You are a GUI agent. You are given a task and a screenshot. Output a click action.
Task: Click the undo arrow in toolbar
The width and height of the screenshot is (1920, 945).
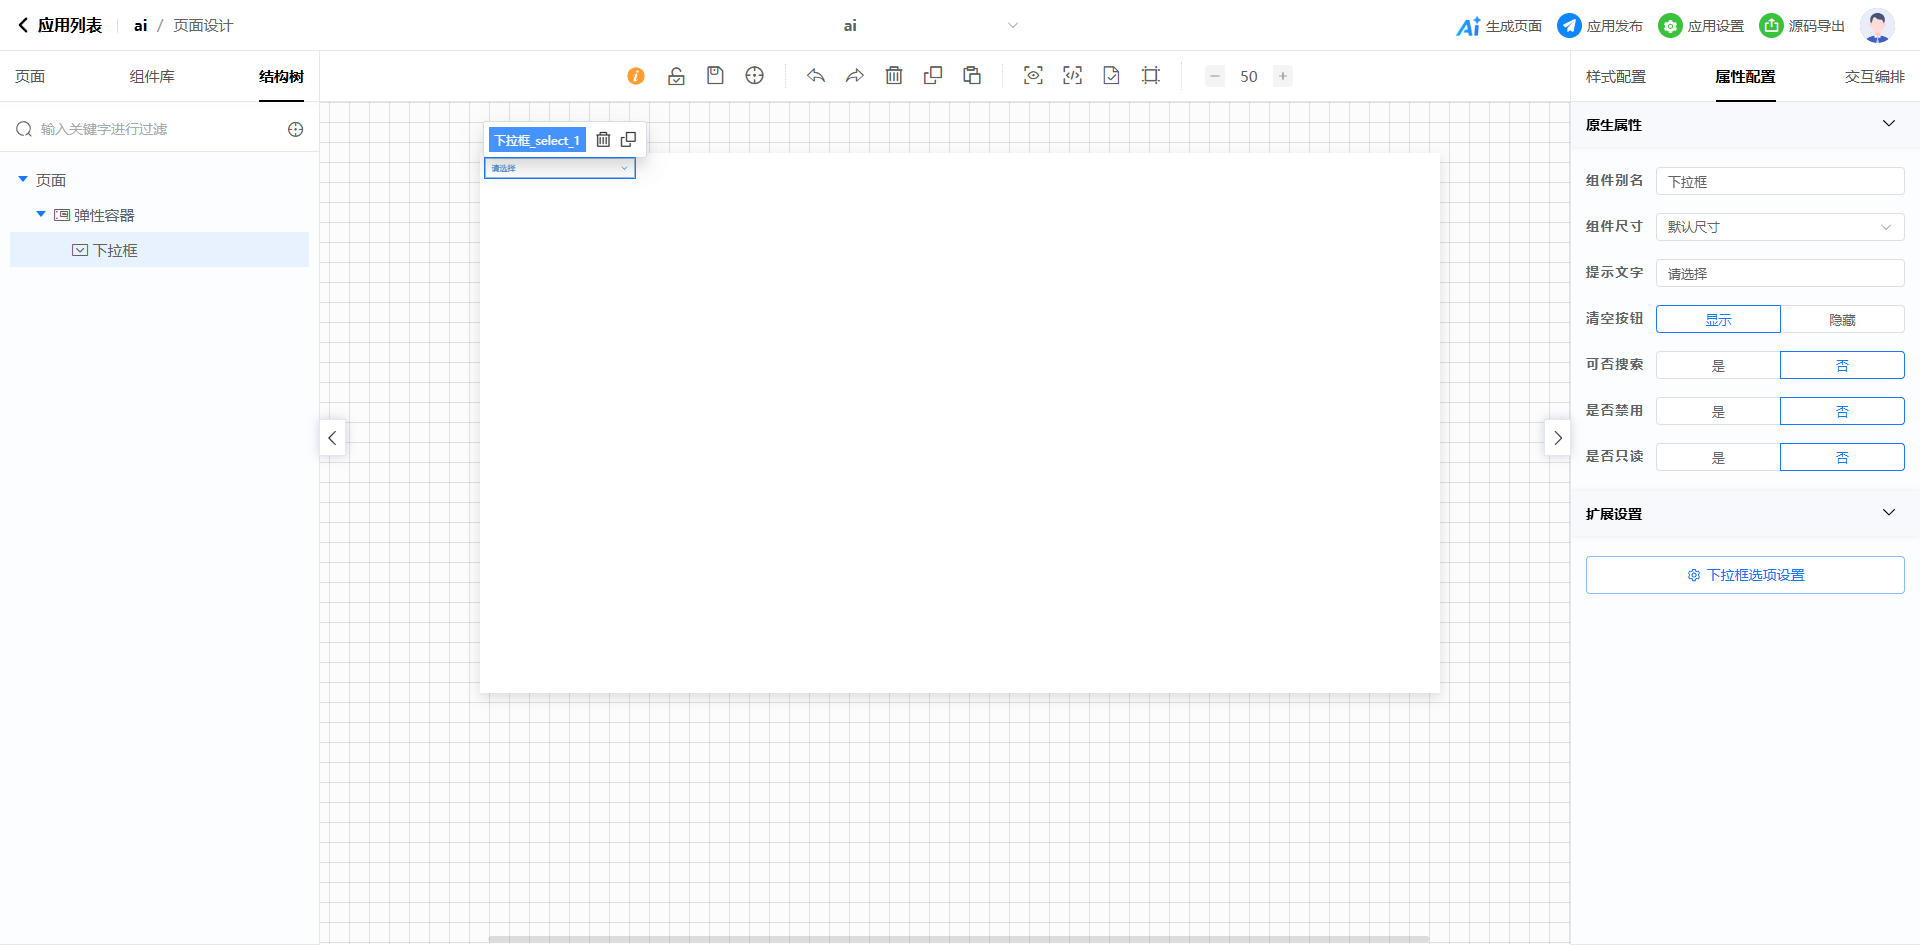point(816,76)
